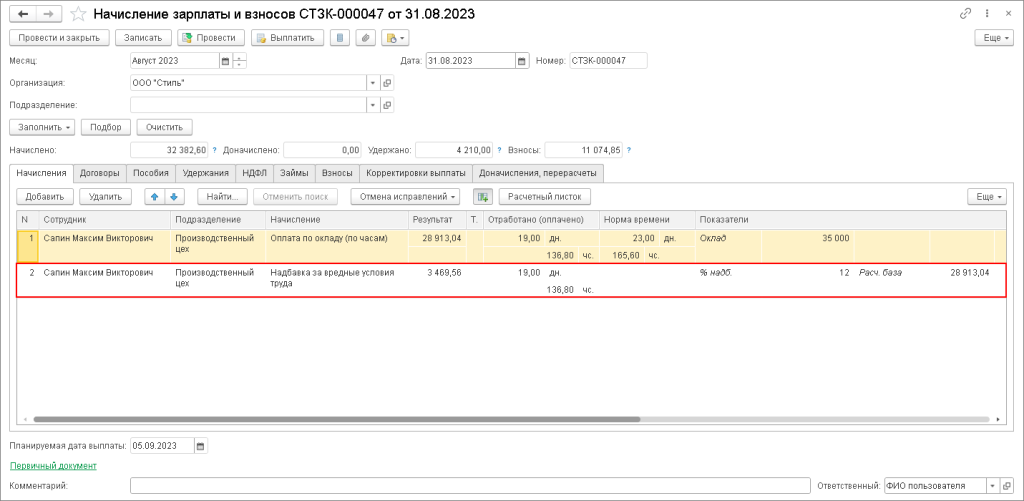Show help for the Начислено total
This screenshot has height=501, width=1024.
click(214, 150)
